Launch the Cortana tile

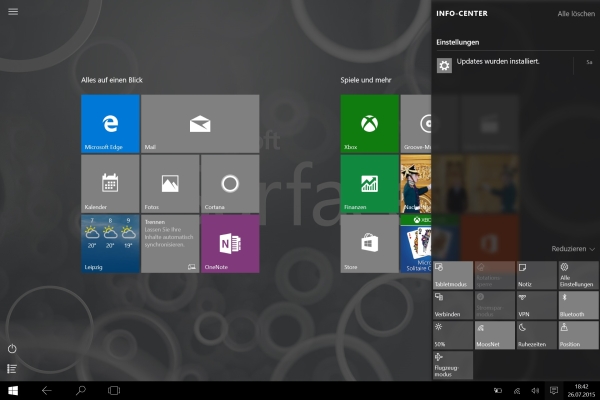pyautogui.click(x=230, y=184)
